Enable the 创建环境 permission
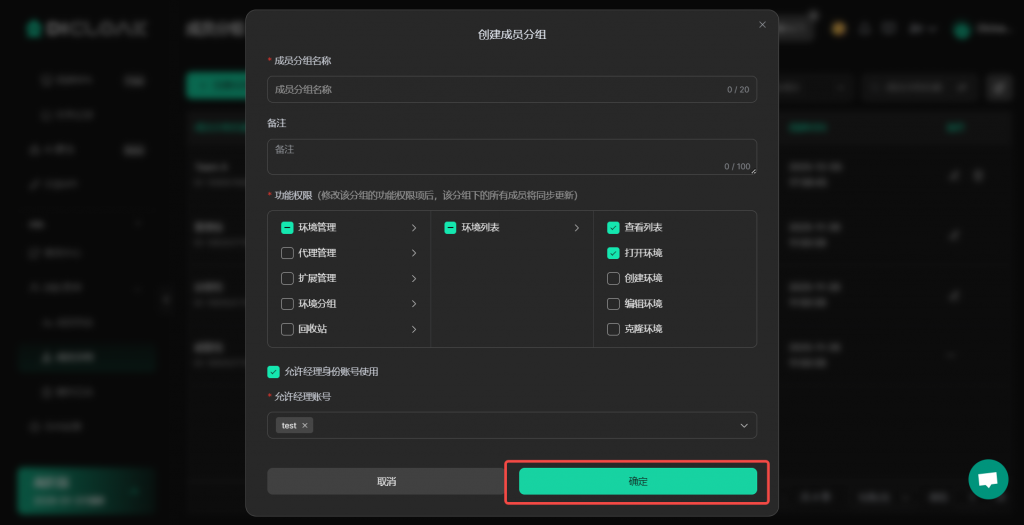 coord(613,278)
